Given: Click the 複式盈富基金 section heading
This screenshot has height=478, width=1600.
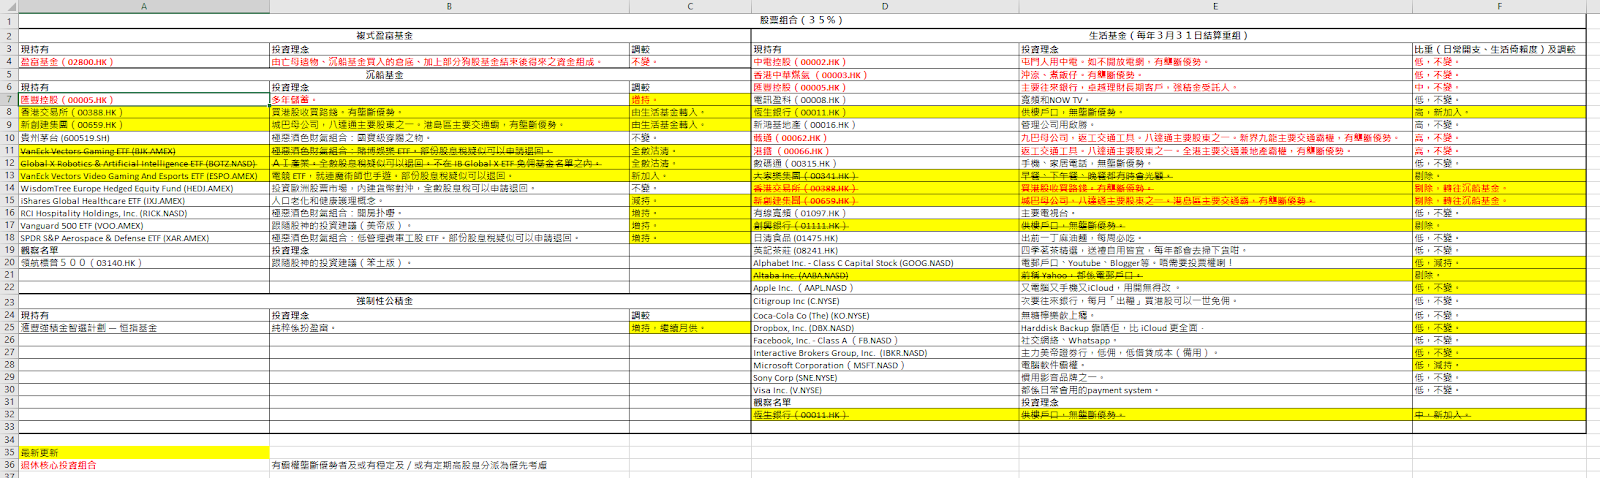Looking at the screenshot, I should click(x=385, y=36).
